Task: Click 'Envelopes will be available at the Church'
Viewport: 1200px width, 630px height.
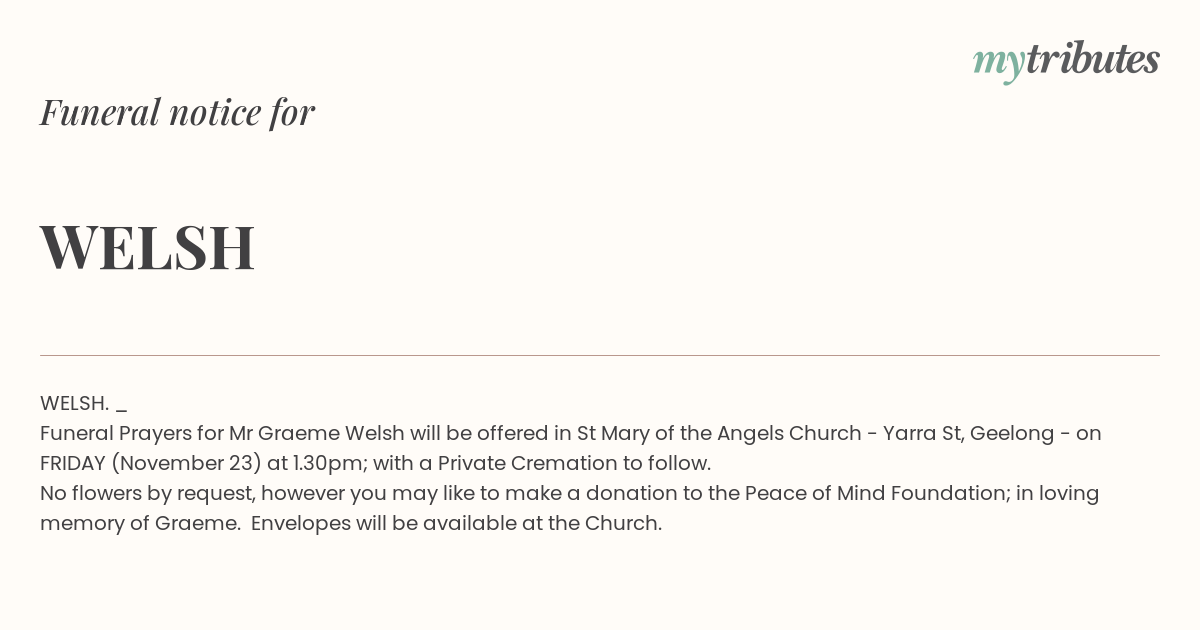Action: [x=456, y=523]
